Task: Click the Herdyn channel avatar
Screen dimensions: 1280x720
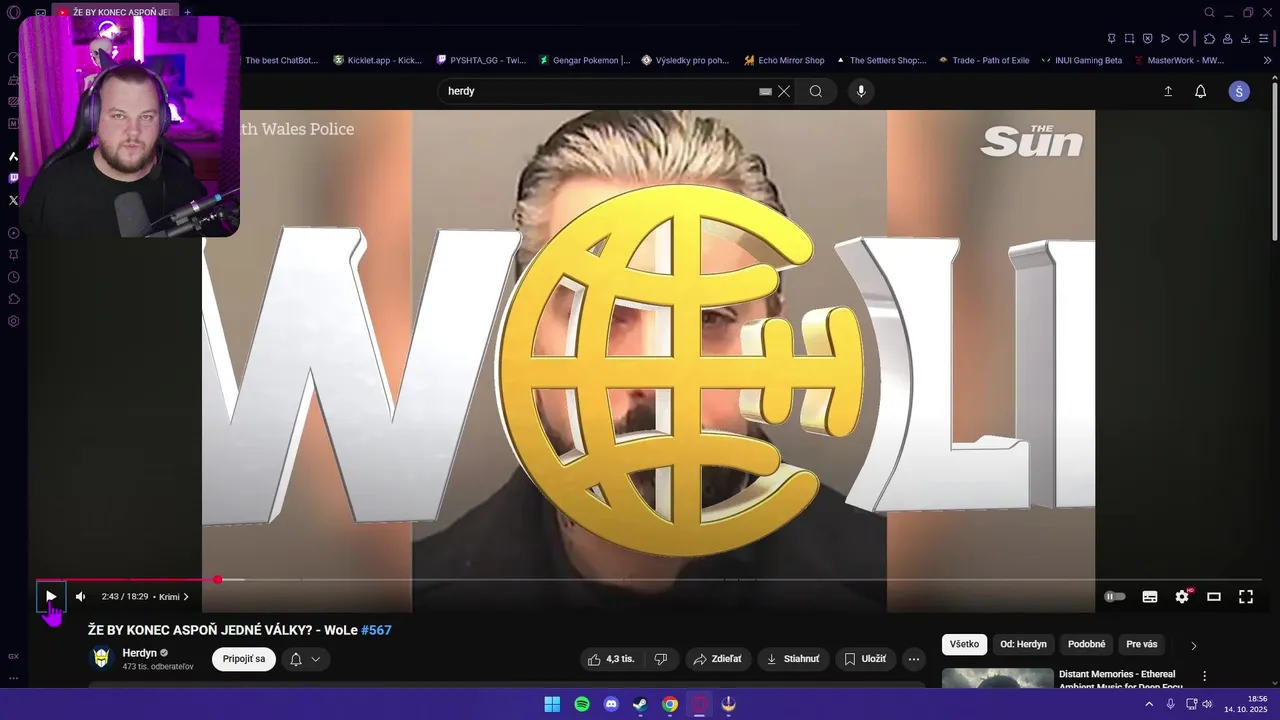Action: pyautogui.click(x=101, y=658)
